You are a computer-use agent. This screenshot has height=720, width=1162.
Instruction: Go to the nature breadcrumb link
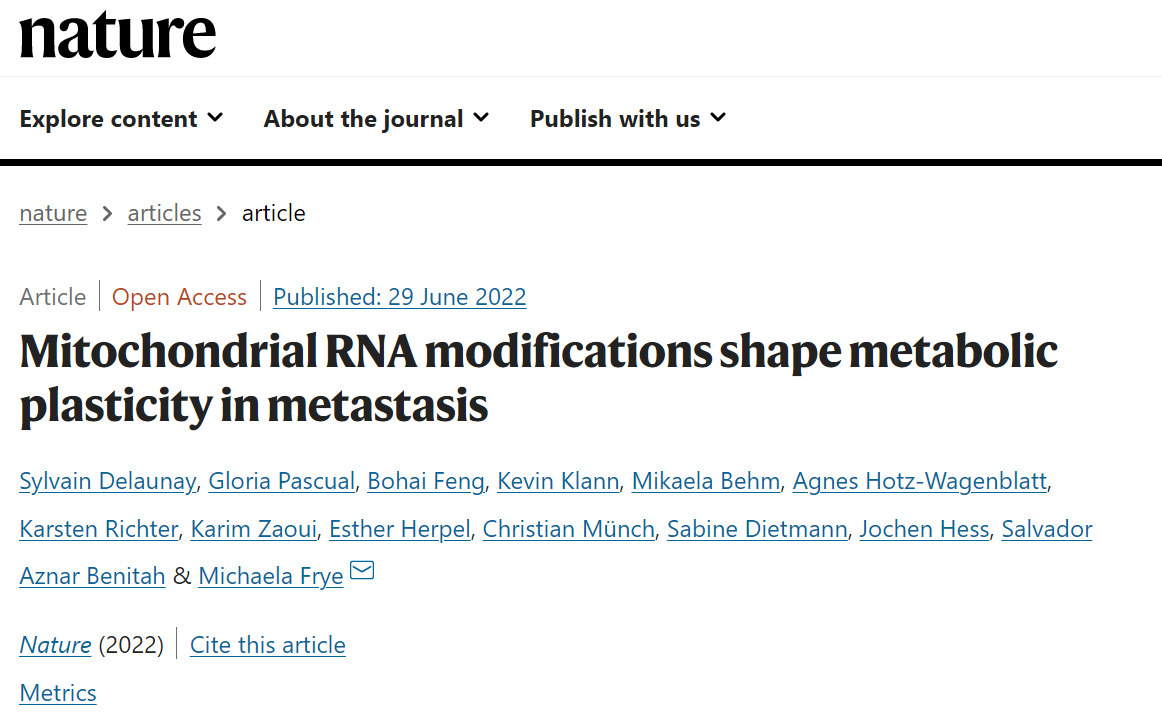click(53, 213)
